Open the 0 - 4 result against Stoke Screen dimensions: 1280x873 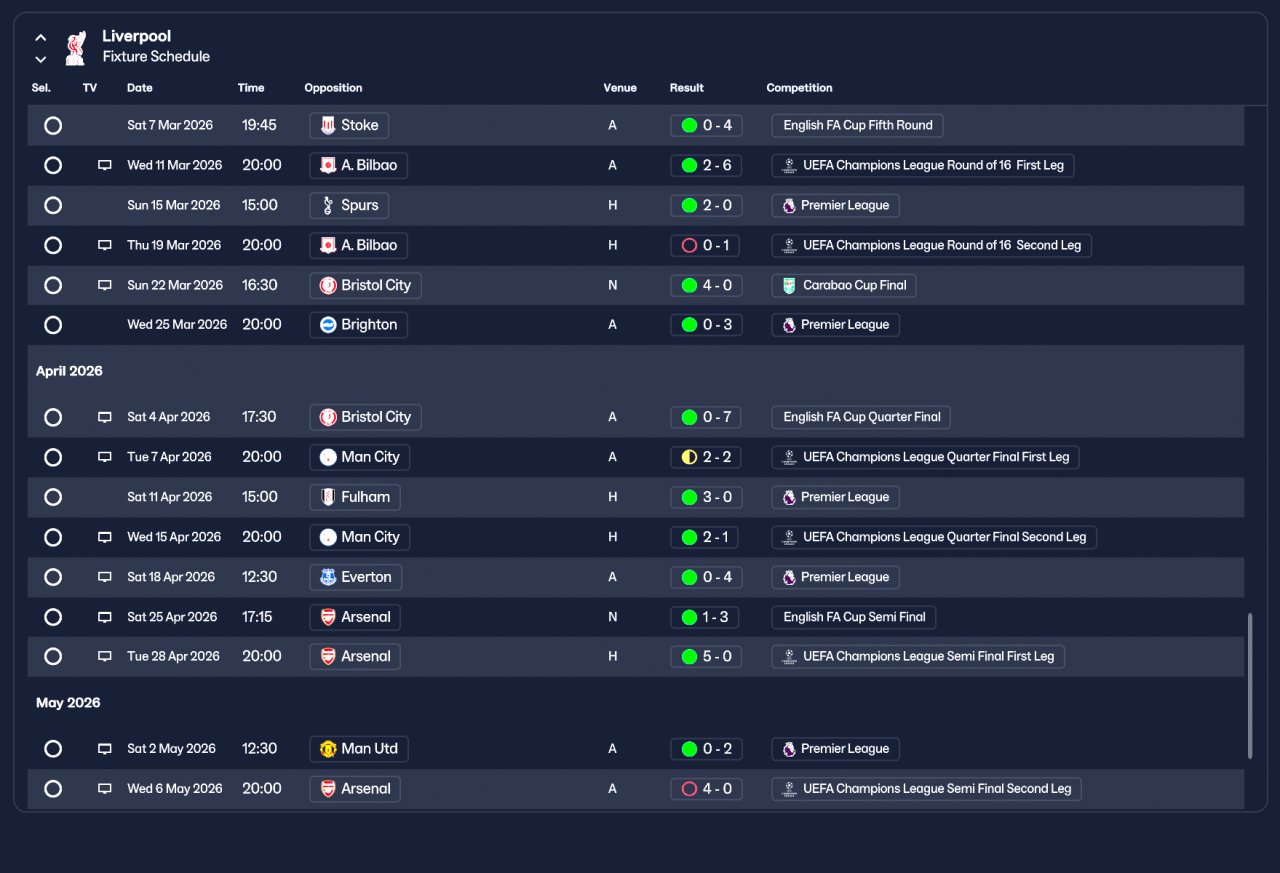click(x=706, y=125)
